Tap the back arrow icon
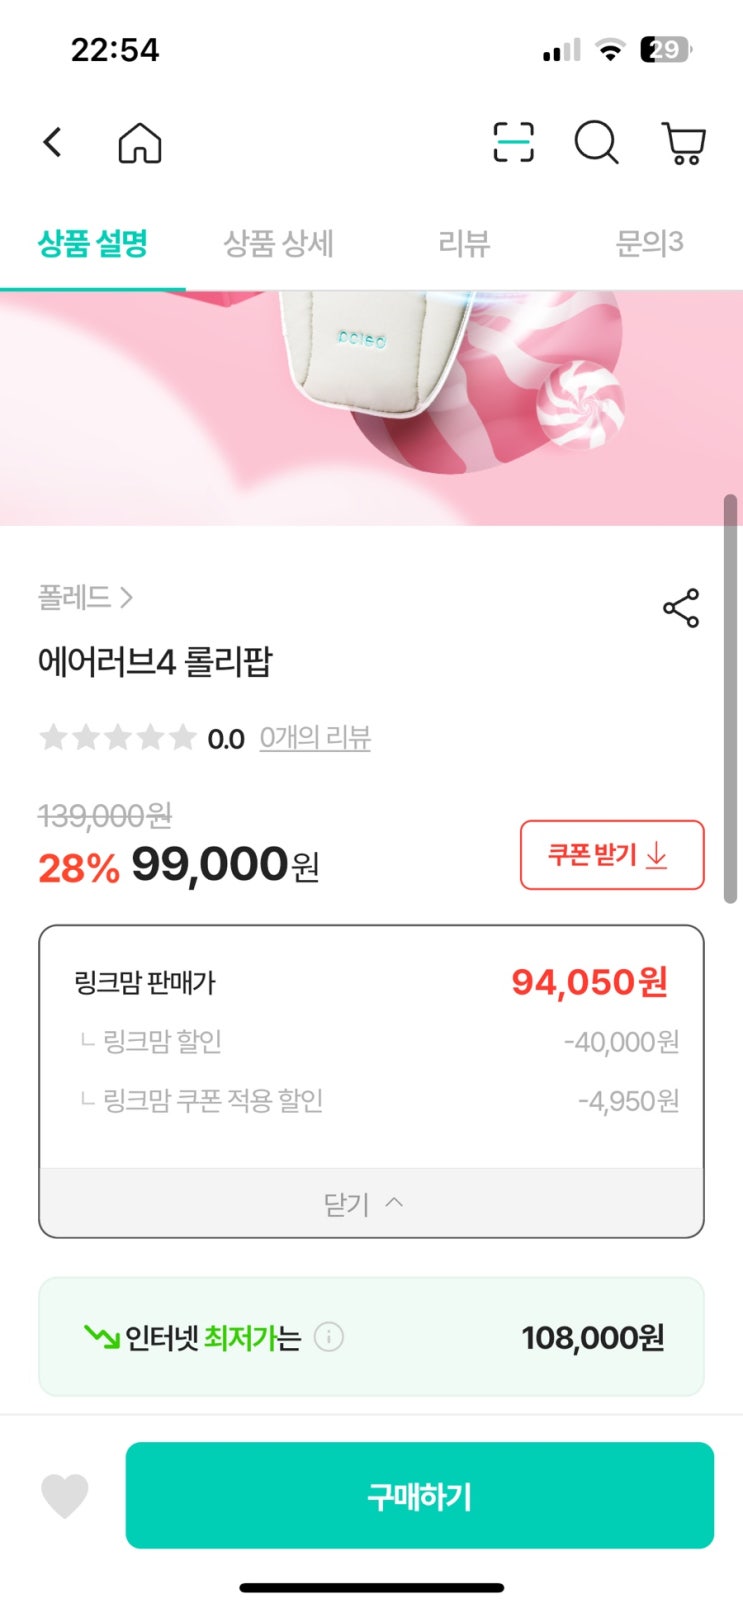The height and width of the screenshot is (1608, 743). [x=53, y=143]
